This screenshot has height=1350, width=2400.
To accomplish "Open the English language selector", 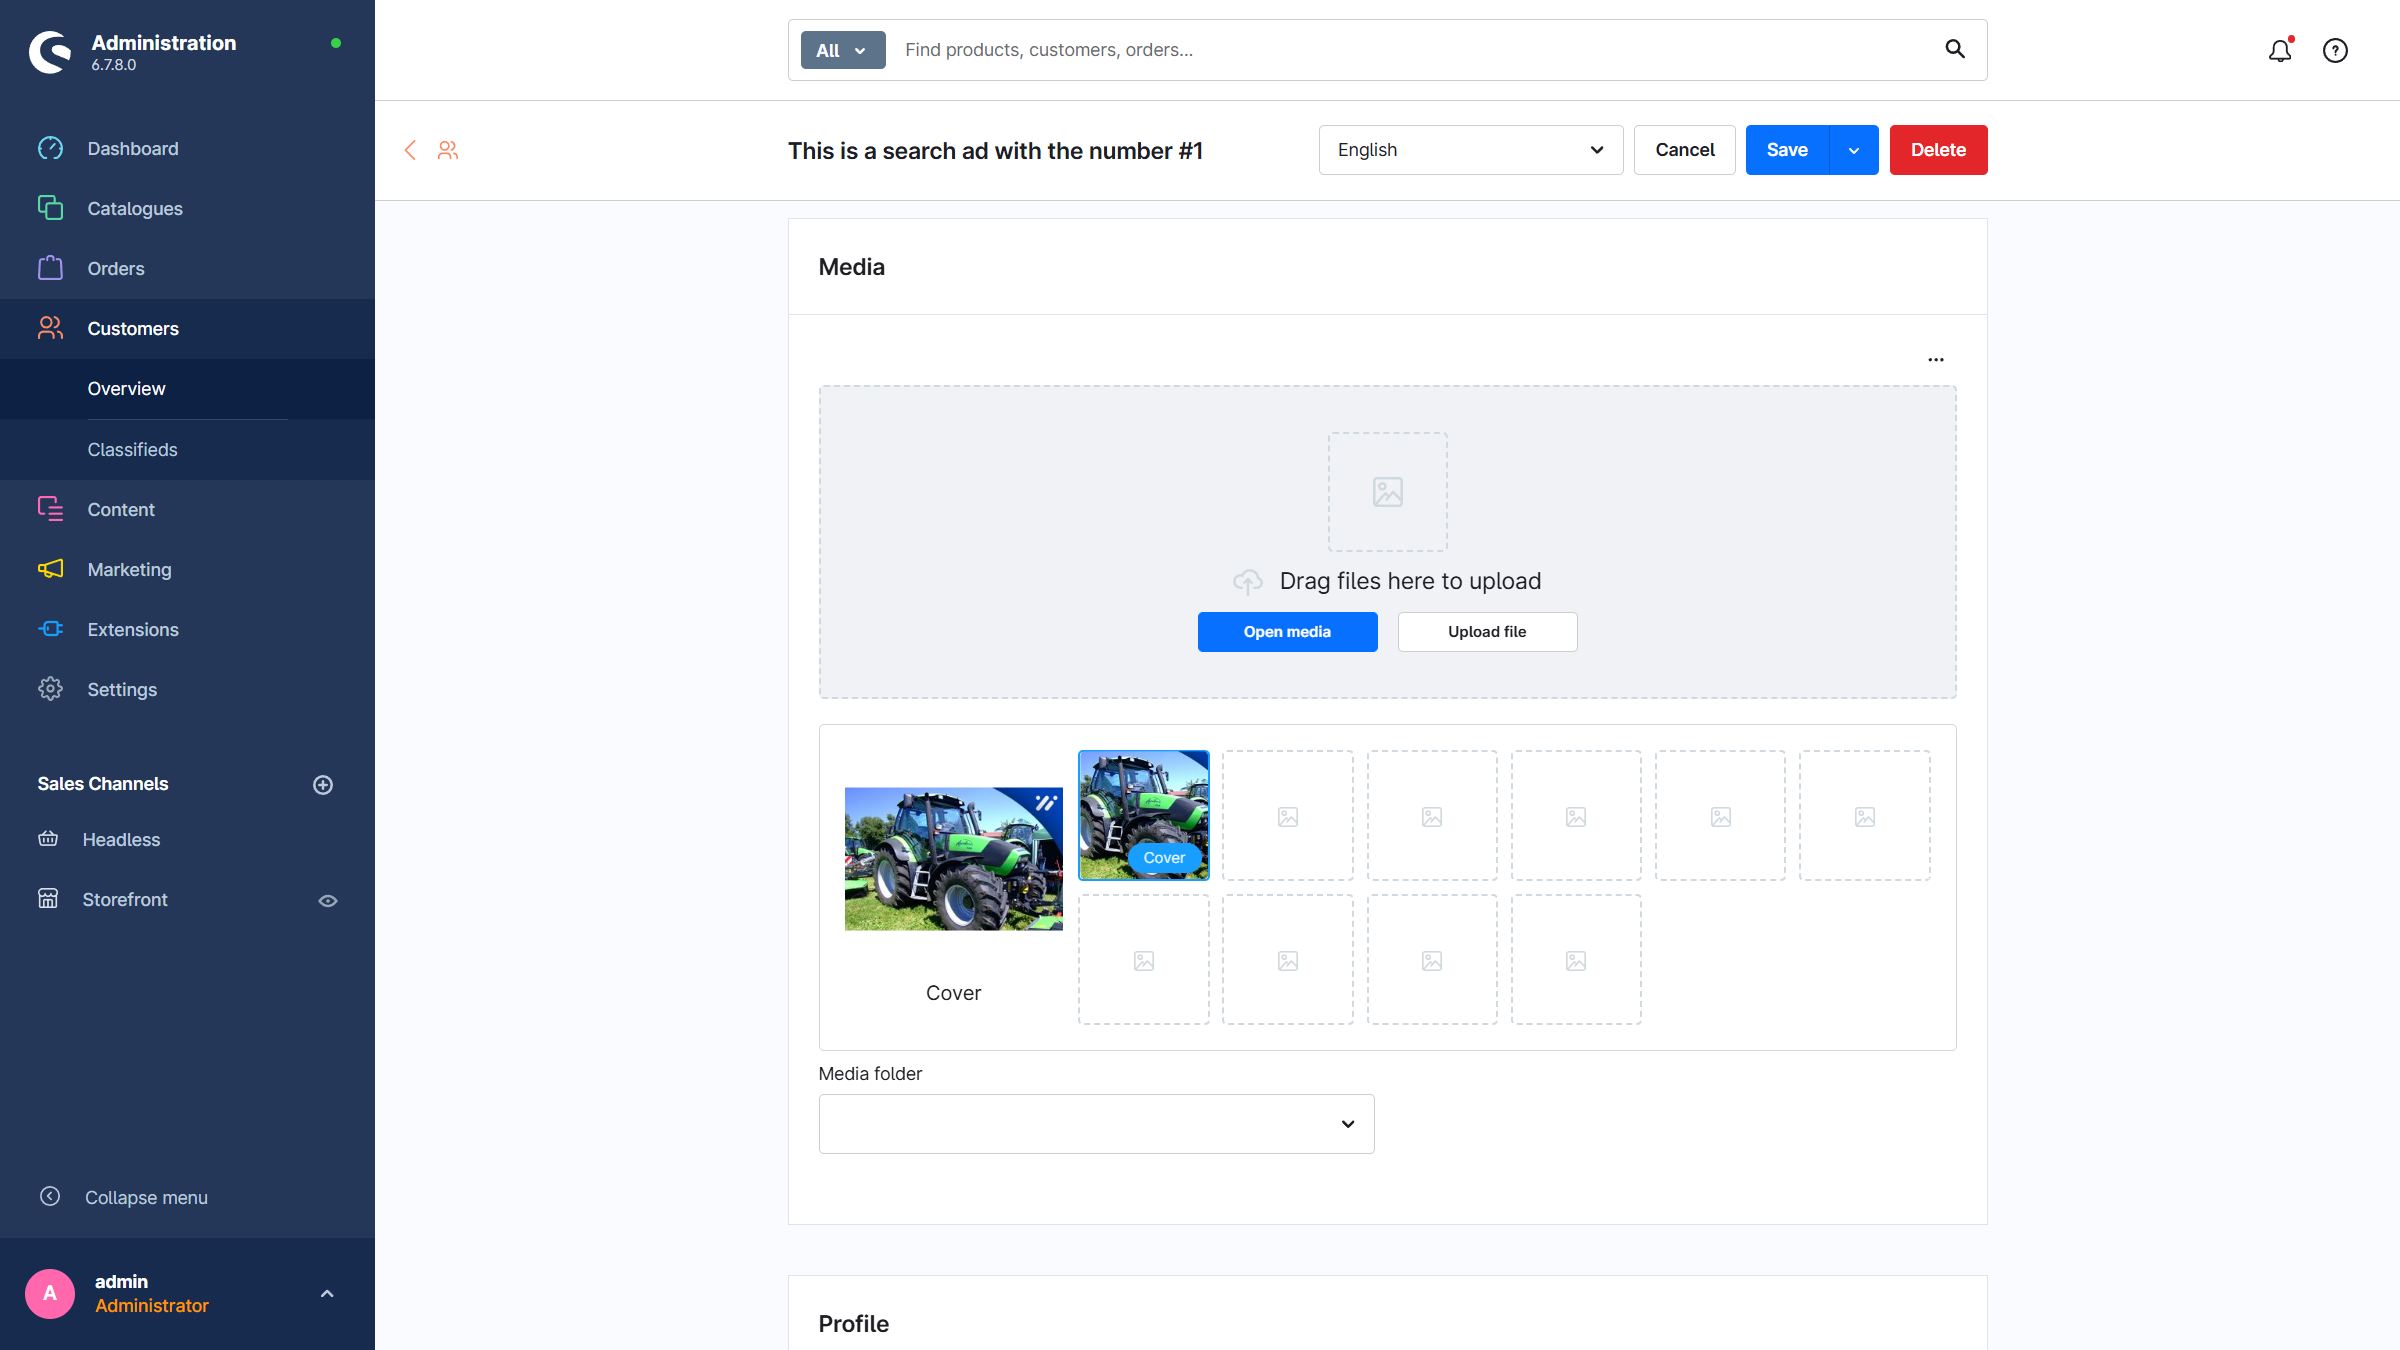I will point(1470,150).
